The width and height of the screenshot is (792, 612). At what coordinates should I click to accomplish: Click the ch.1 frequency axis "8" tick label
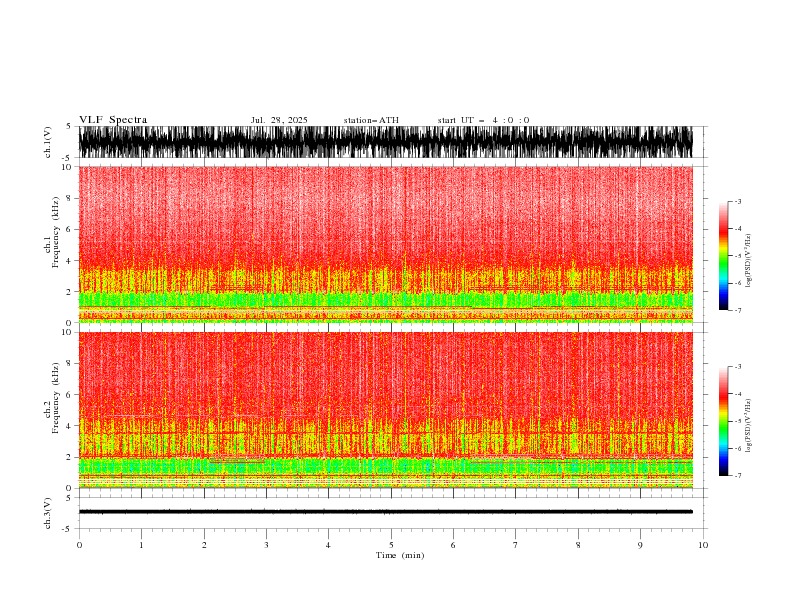pyautogui.click(x=69, y=198)
